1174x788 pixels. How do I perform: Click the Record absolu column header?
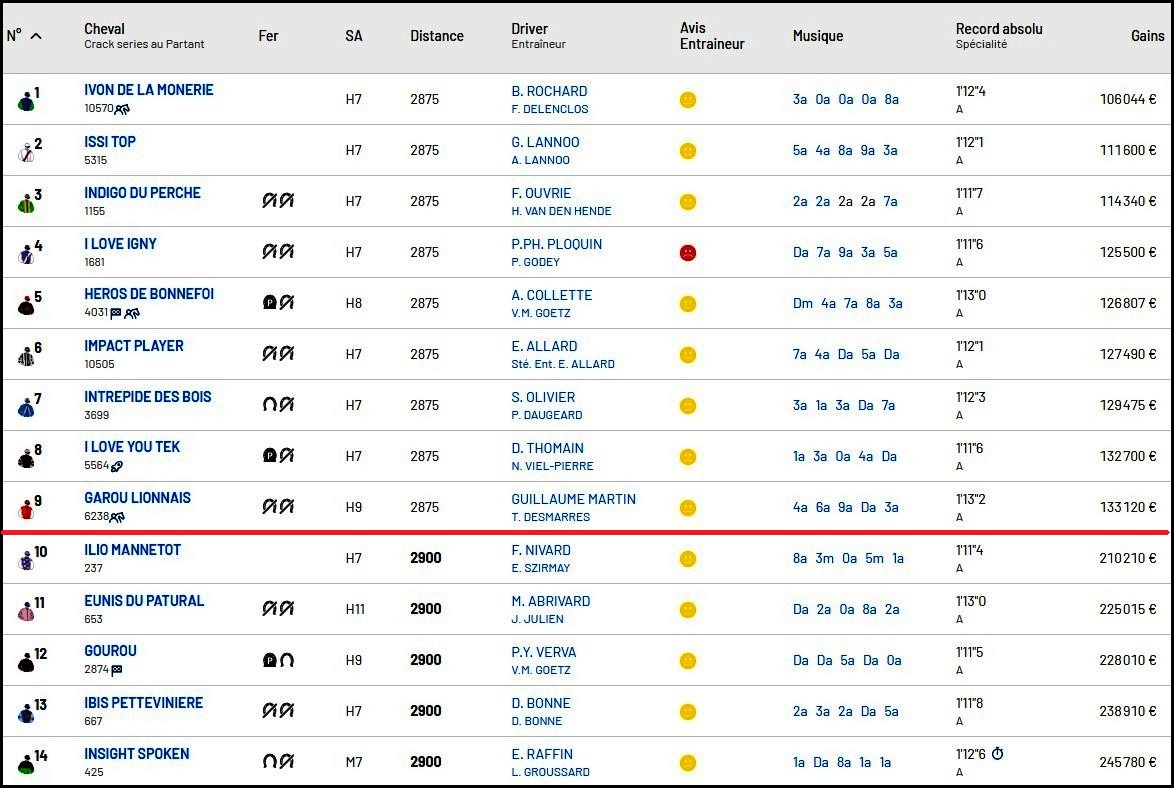point(998,29)
